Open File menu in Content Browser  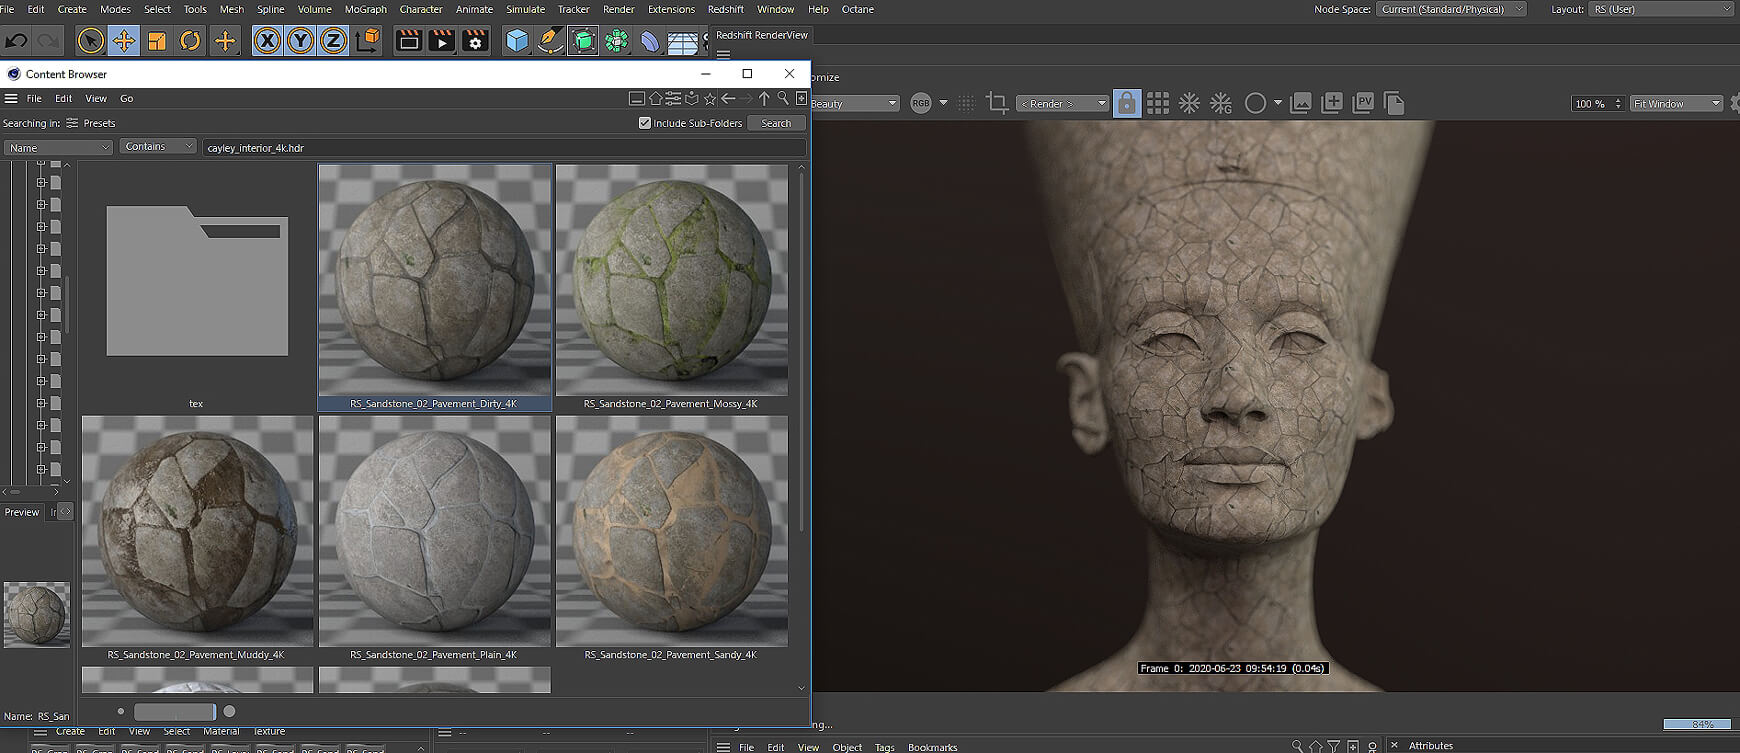34,99
